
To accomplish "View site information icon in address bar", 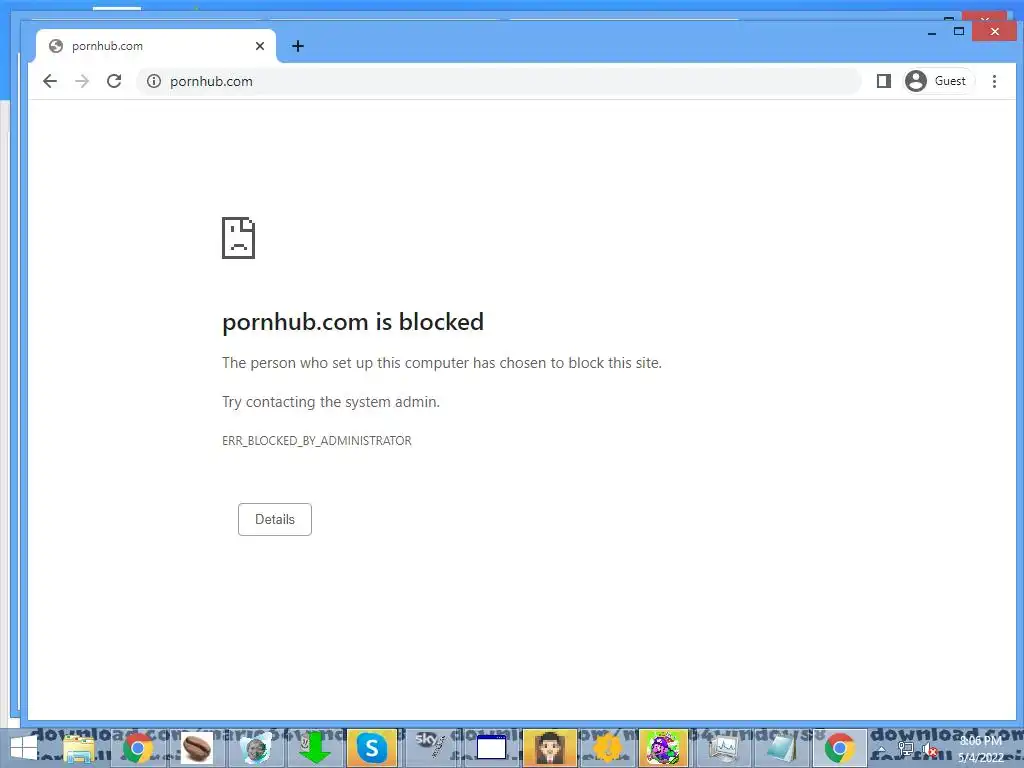I will [153, 81].
